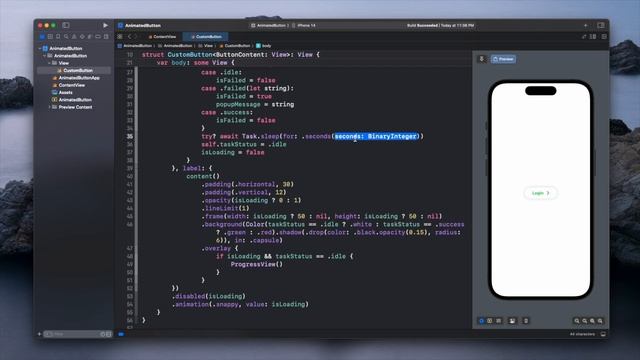The image size is (640, 360).
Task: Open the Breakpoint navigator tab
Action: (98, 37)
